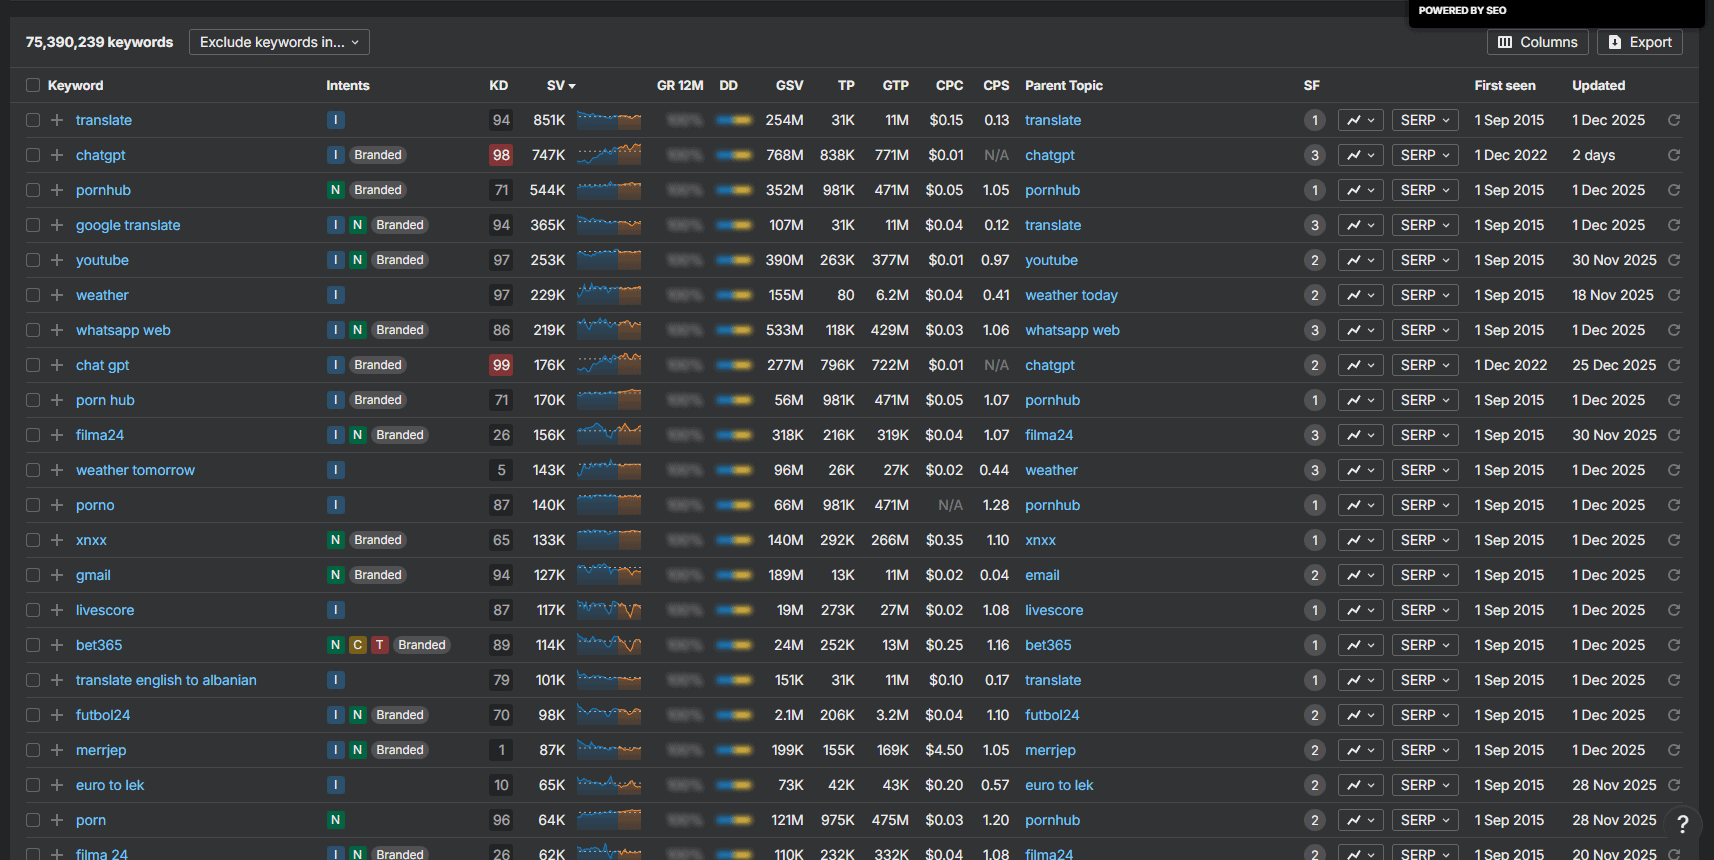Screen dimensions: 1714x860
Task: Click the Export button
Action: 1639,42
